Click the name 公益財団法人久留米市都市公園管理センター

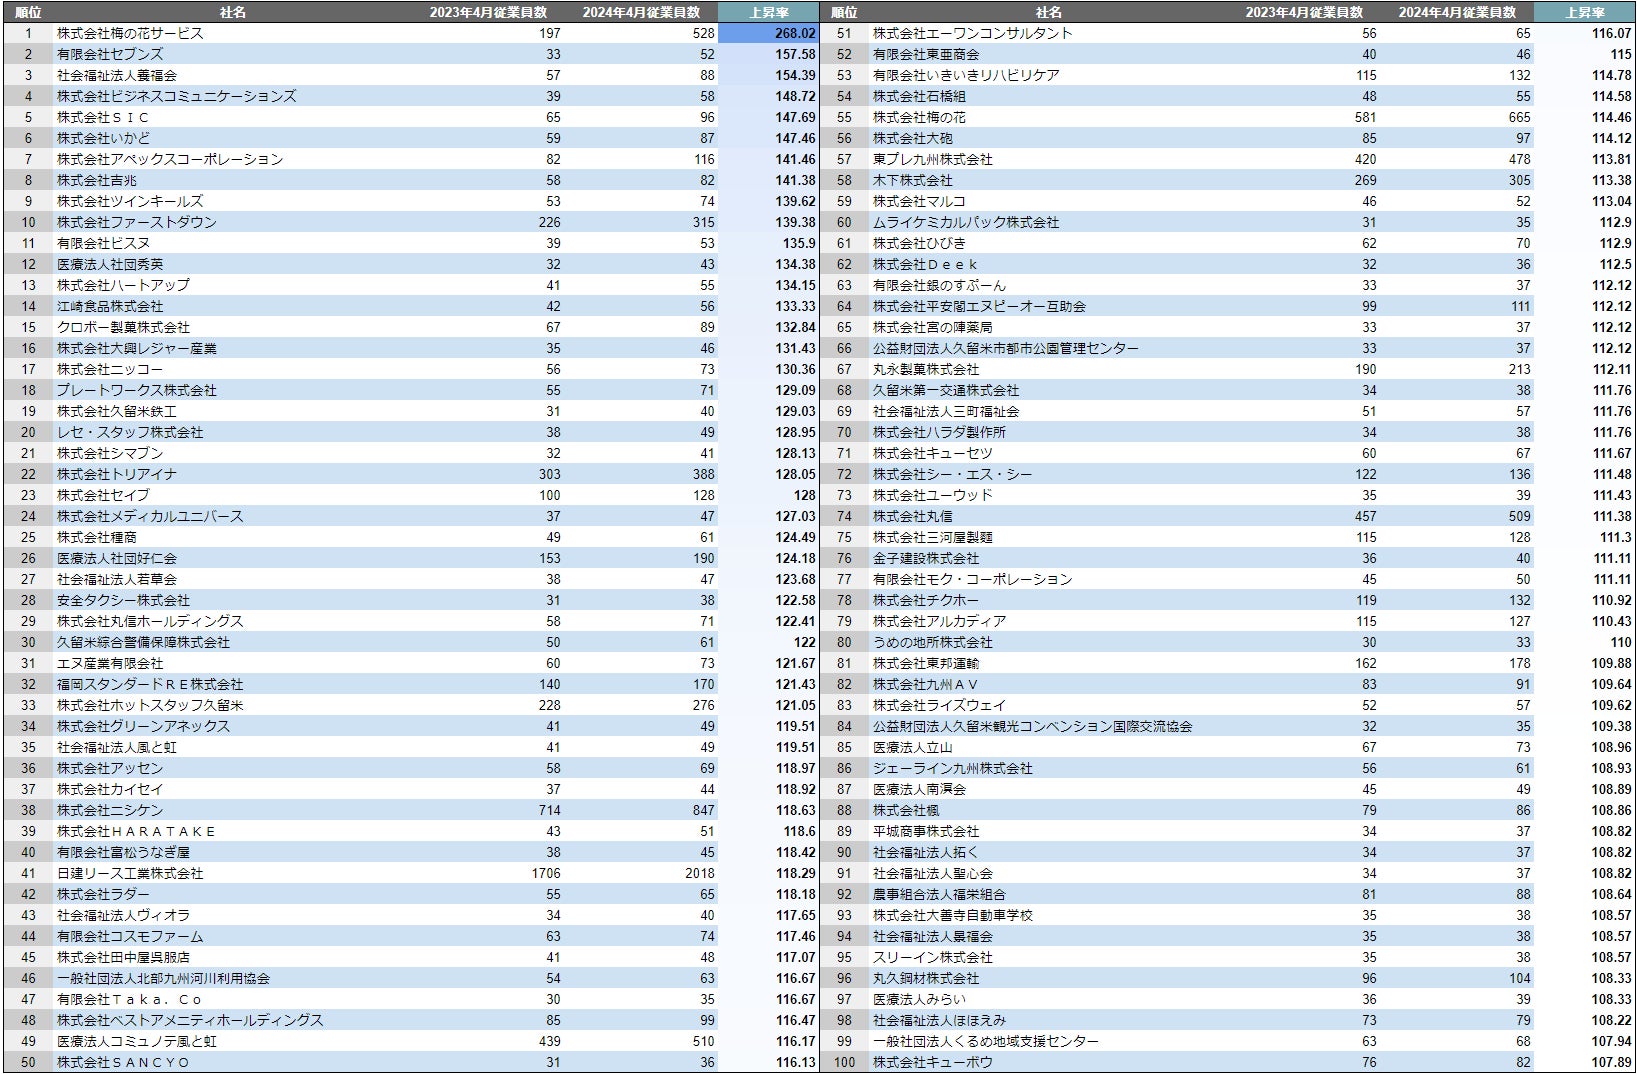point(1006,348)
